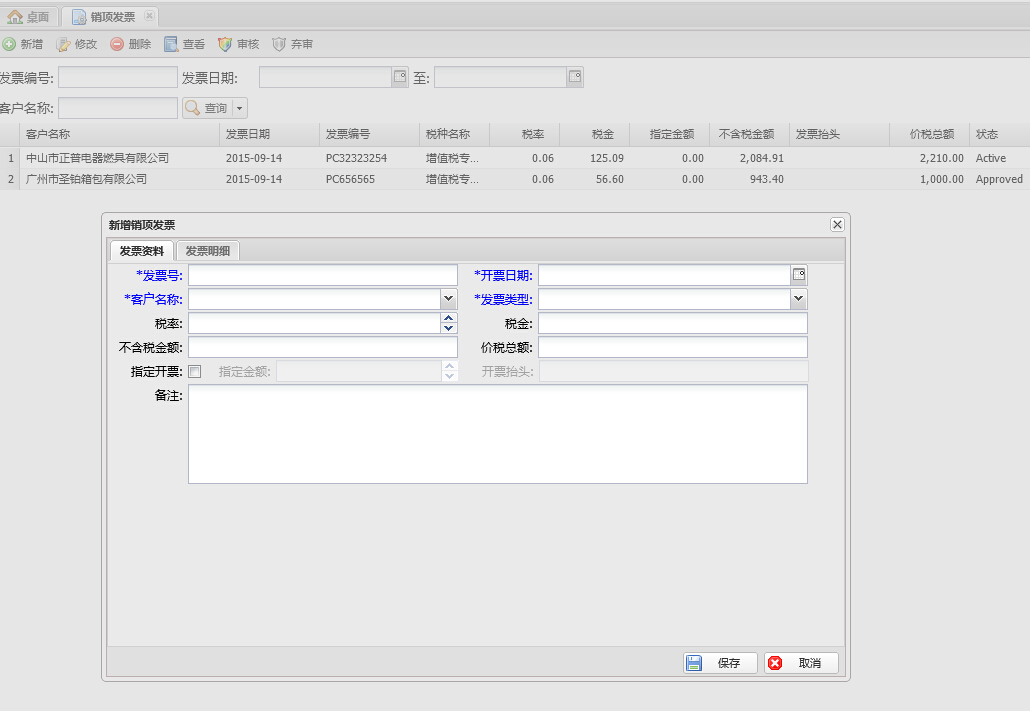Close the 销项发票 tab

149,16
